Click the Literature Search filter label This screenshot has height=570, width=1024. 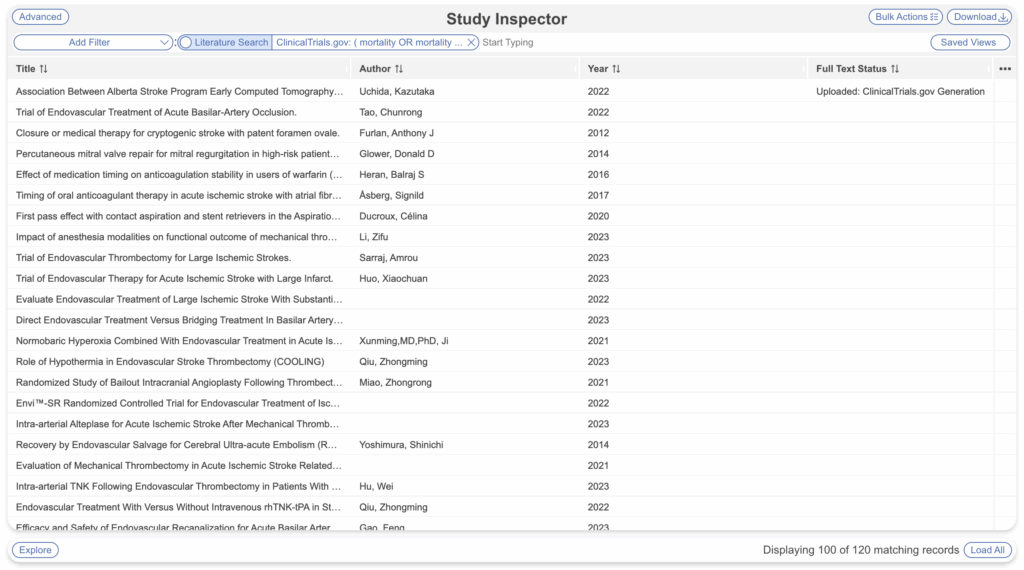tap(231, 43)
